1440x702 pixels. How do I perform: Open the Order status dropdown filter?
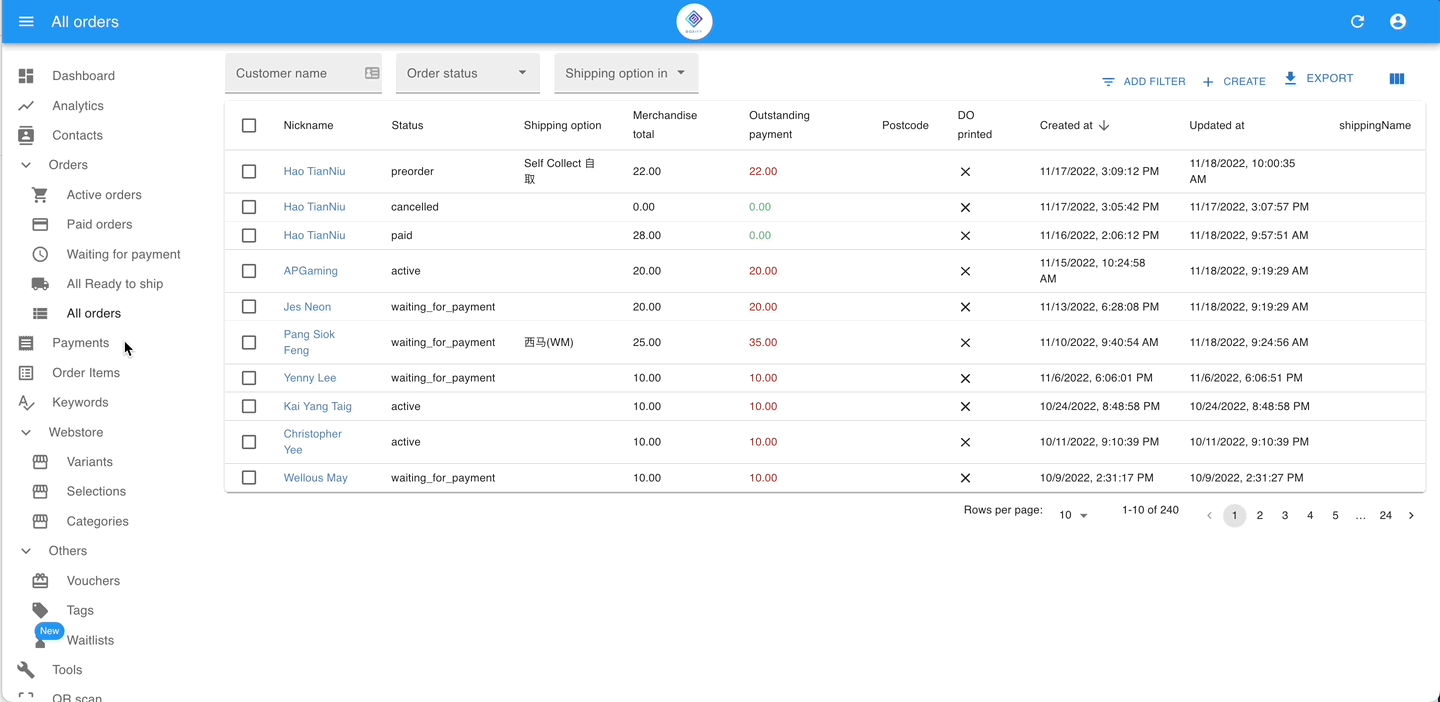pos(467,73)
